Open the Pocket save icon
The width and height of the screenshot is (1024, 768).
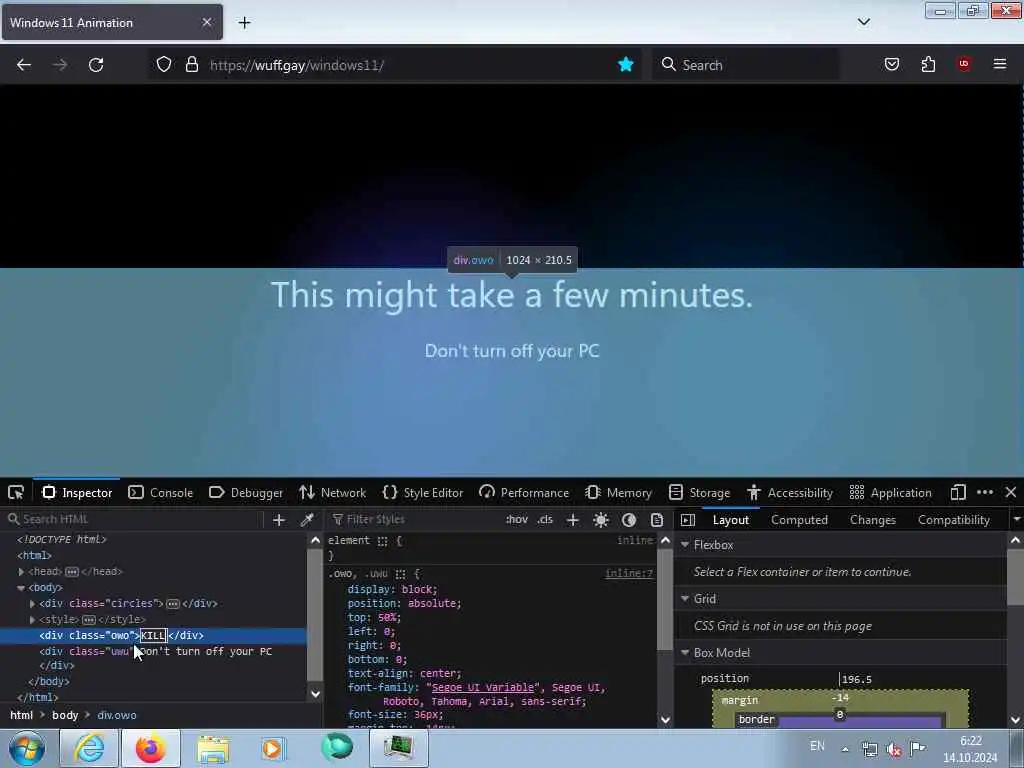coord(891,64)
